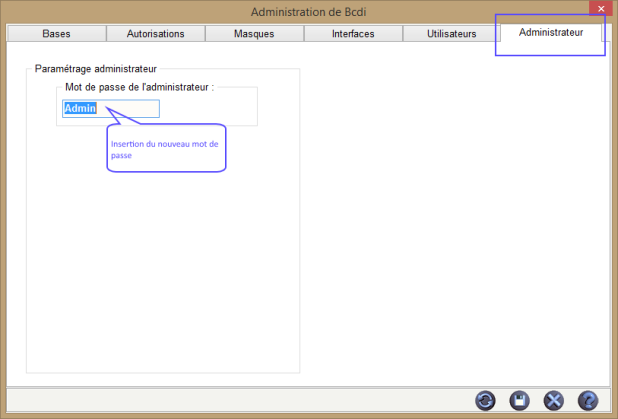Click the administrator password input field
Image resolution: width=618 pixels, height=419 pixels.
click(110, 108)
